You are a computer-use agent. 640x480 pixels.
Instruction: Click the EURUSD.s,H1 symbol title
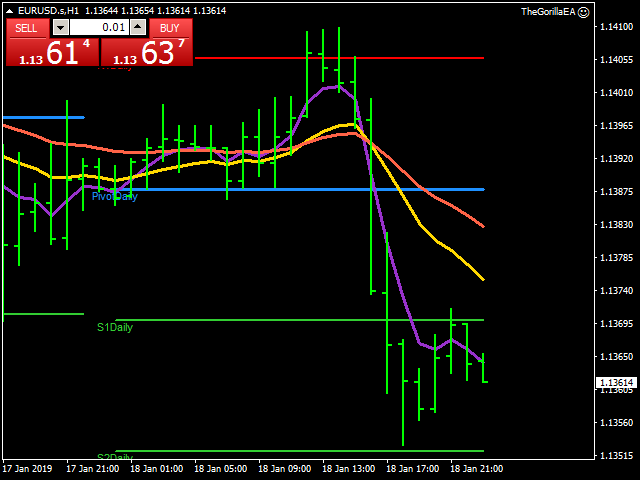click(49, 11)
